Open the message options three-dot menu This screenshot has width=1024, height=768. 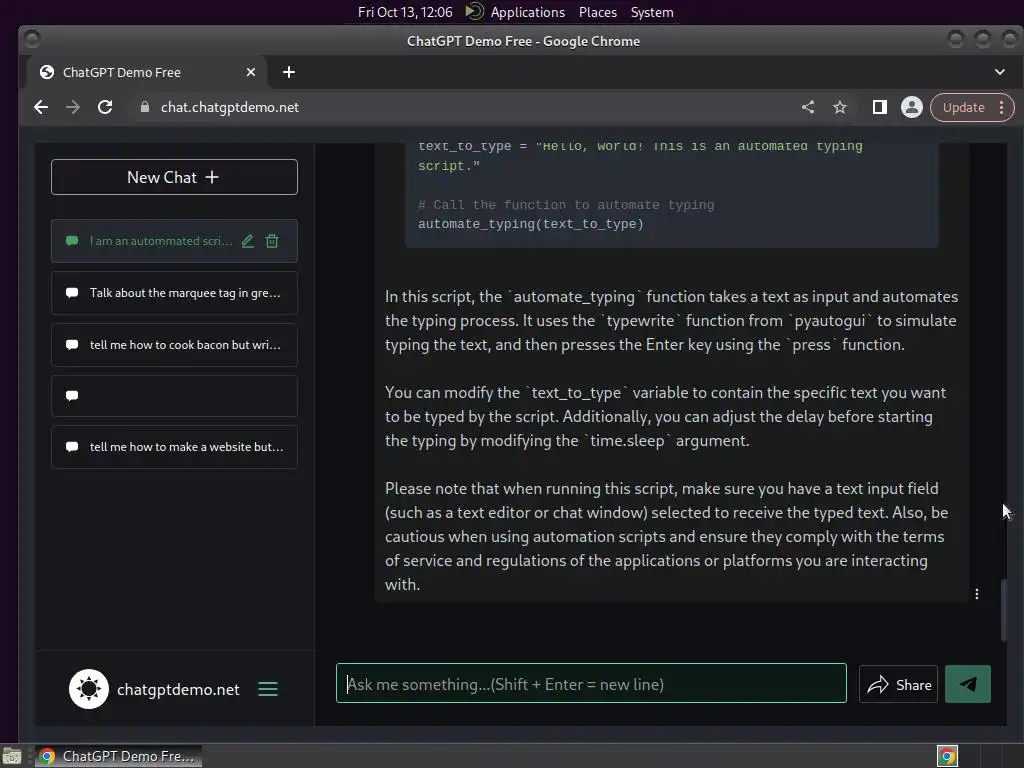pyautogui.click(x=977, y=594)
